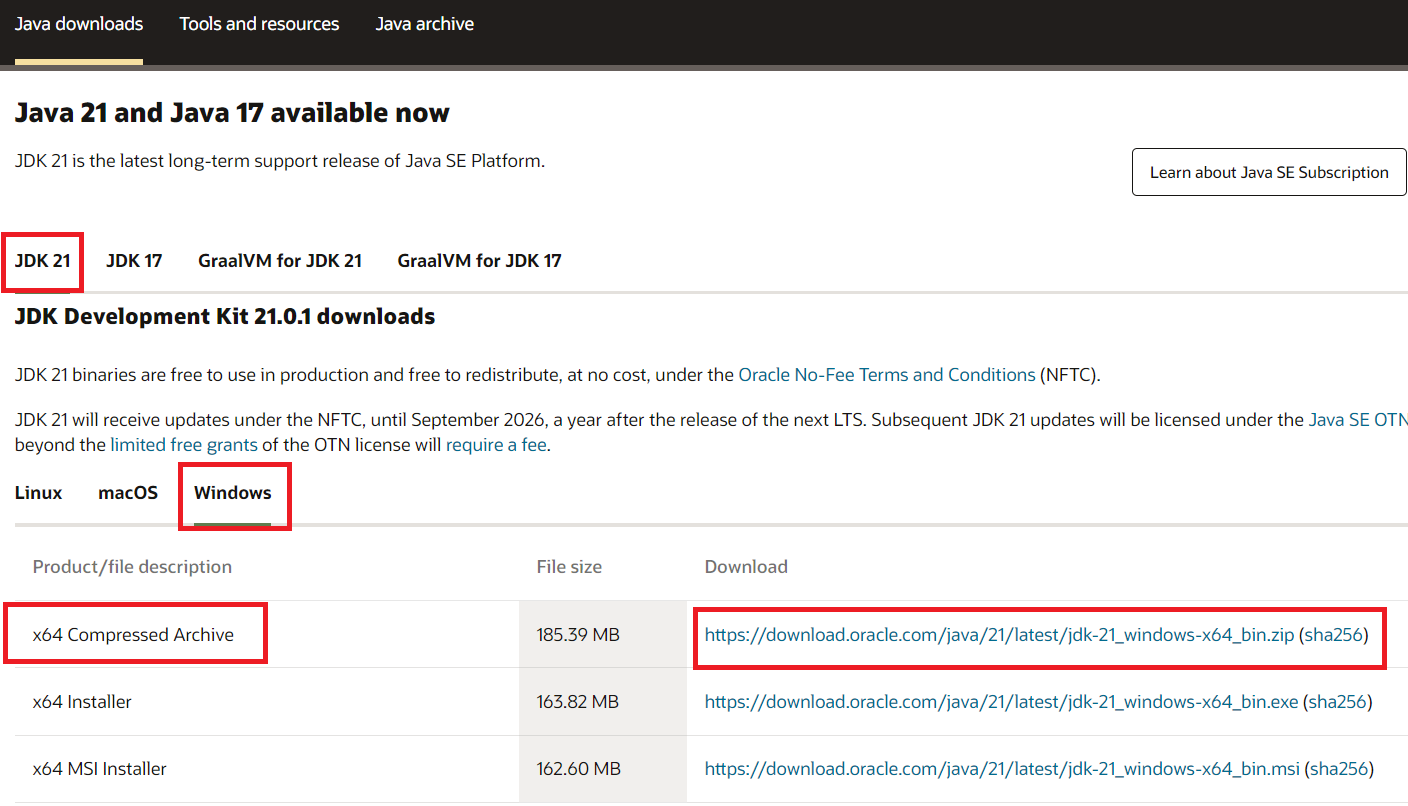Click the x64 Compressed Archive description
This screenshot has width=1408, height=806.
pyautogui.click(x=133, y=635)
